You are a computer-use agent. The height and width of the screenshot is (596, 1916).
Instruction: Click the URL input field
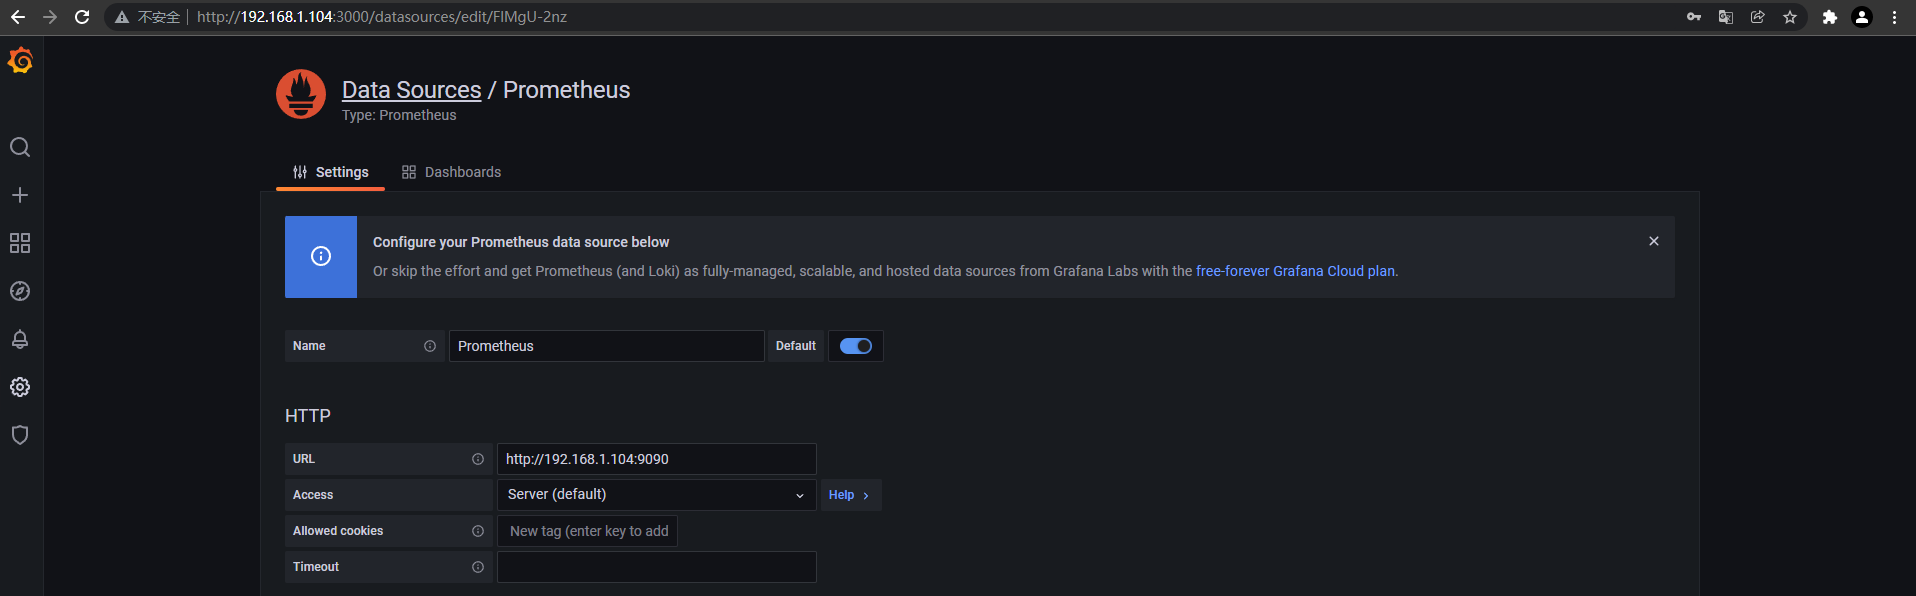[657, 459]
